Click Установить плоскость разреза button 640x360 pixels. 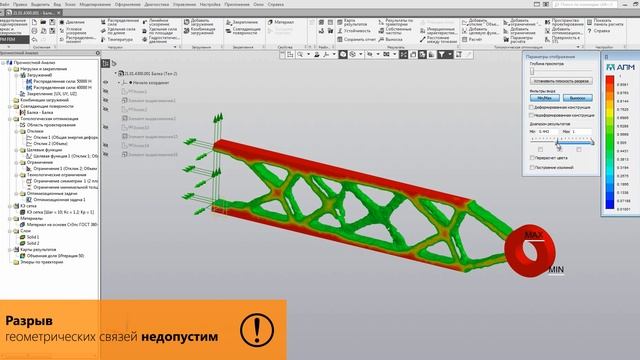click(x=561, y=81)
